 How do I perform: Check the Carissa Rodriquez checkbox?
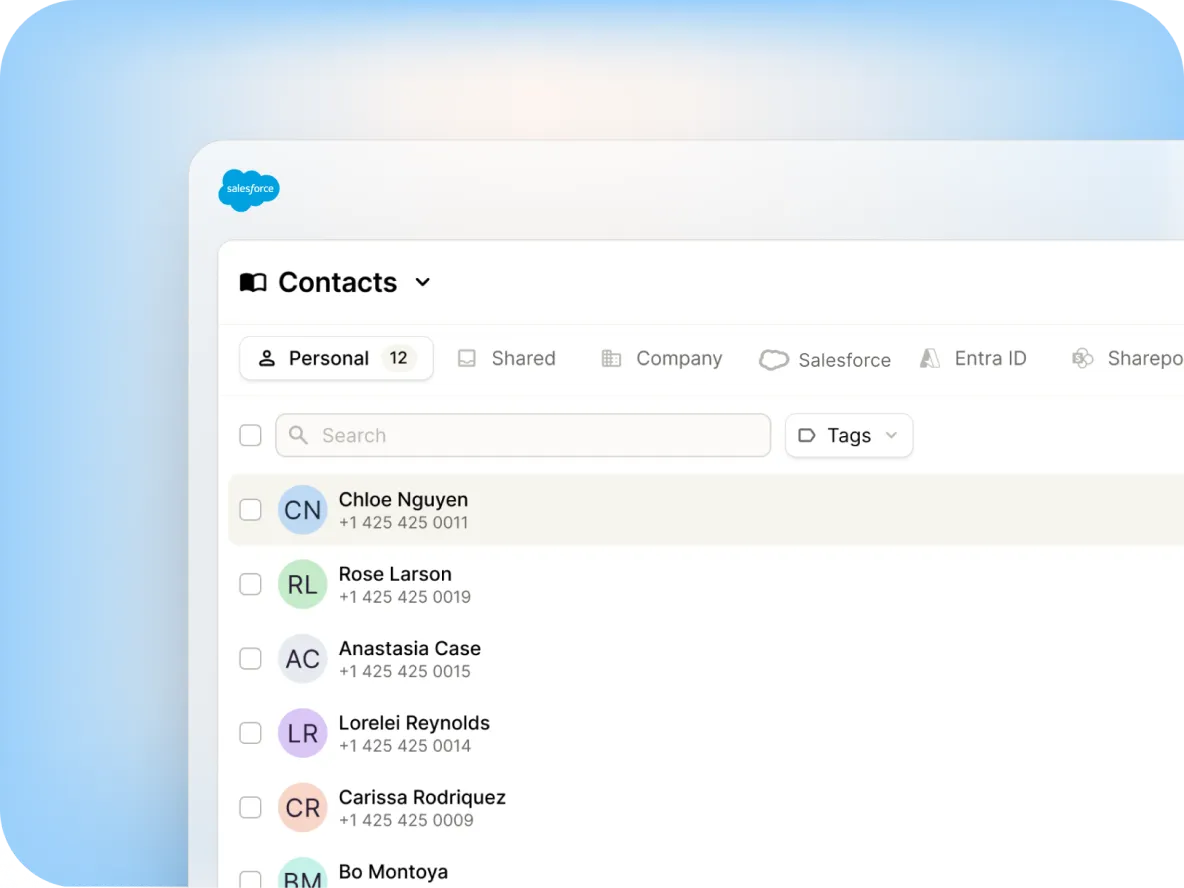coord(251,807)
